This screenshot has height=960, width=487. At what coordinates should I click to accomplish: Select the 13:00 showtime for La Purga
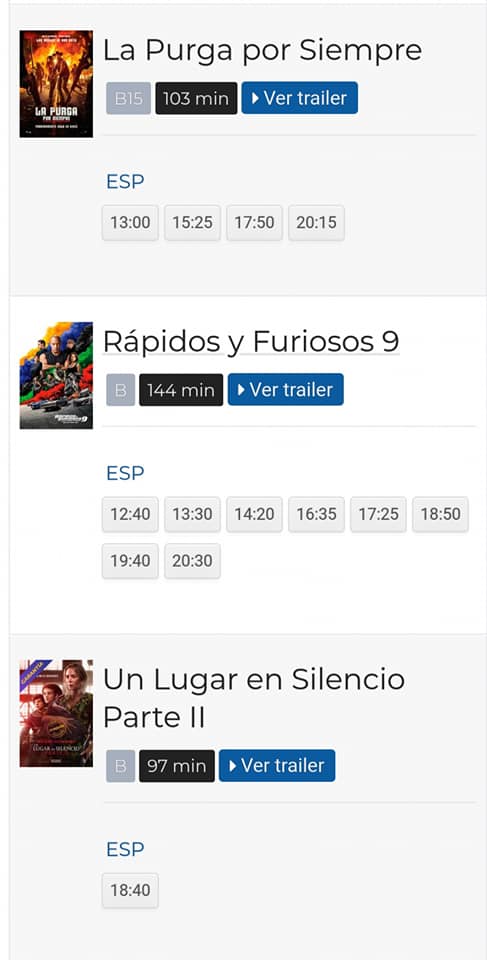(x=130, y=223)
